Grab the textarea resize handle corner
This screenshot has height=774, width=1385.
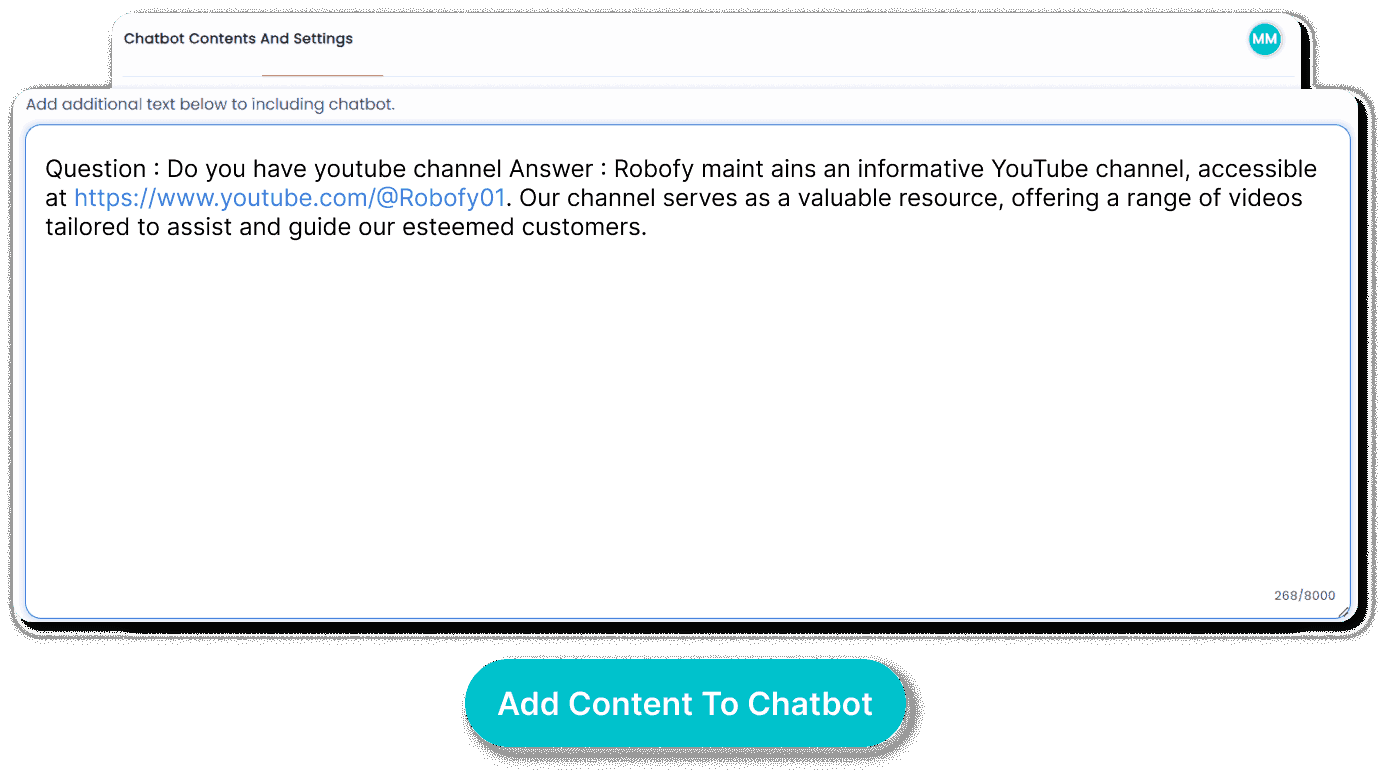(x=1343, y=611)
